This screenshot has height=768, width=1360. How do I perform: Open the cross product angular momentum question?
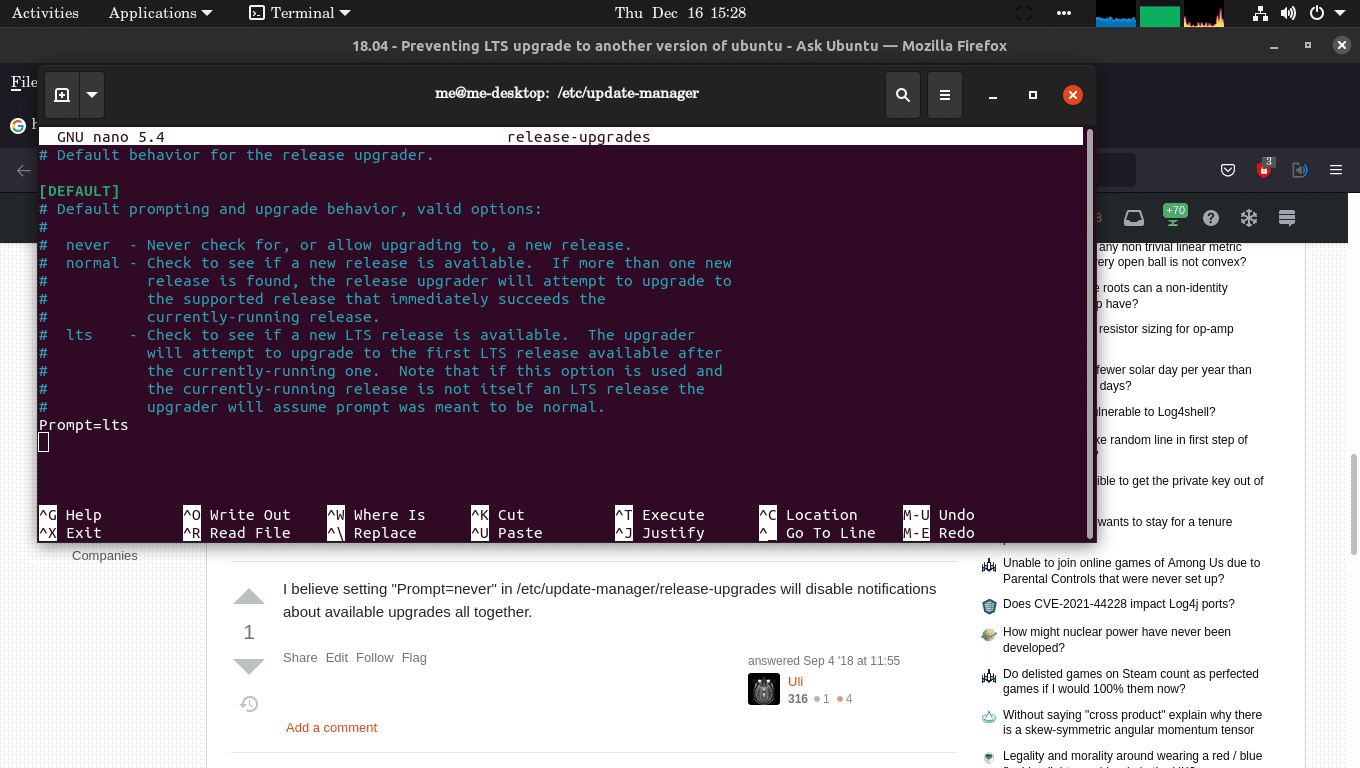click(x=1132, y=723)
